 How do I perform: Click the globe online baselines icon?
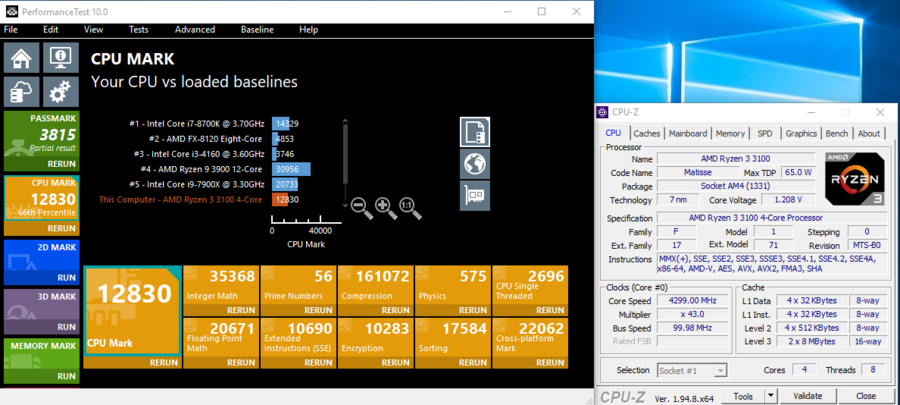[475, 164]
